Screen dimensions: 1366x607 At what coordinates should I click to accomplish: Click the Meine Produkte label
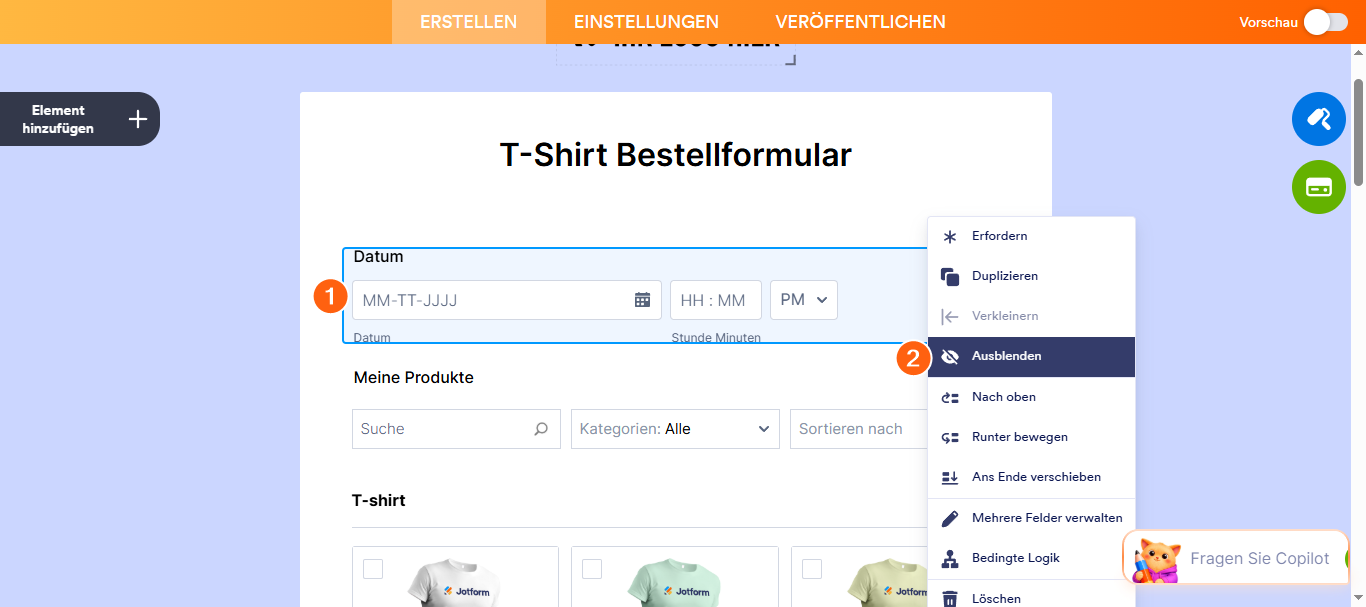(414, 378)
